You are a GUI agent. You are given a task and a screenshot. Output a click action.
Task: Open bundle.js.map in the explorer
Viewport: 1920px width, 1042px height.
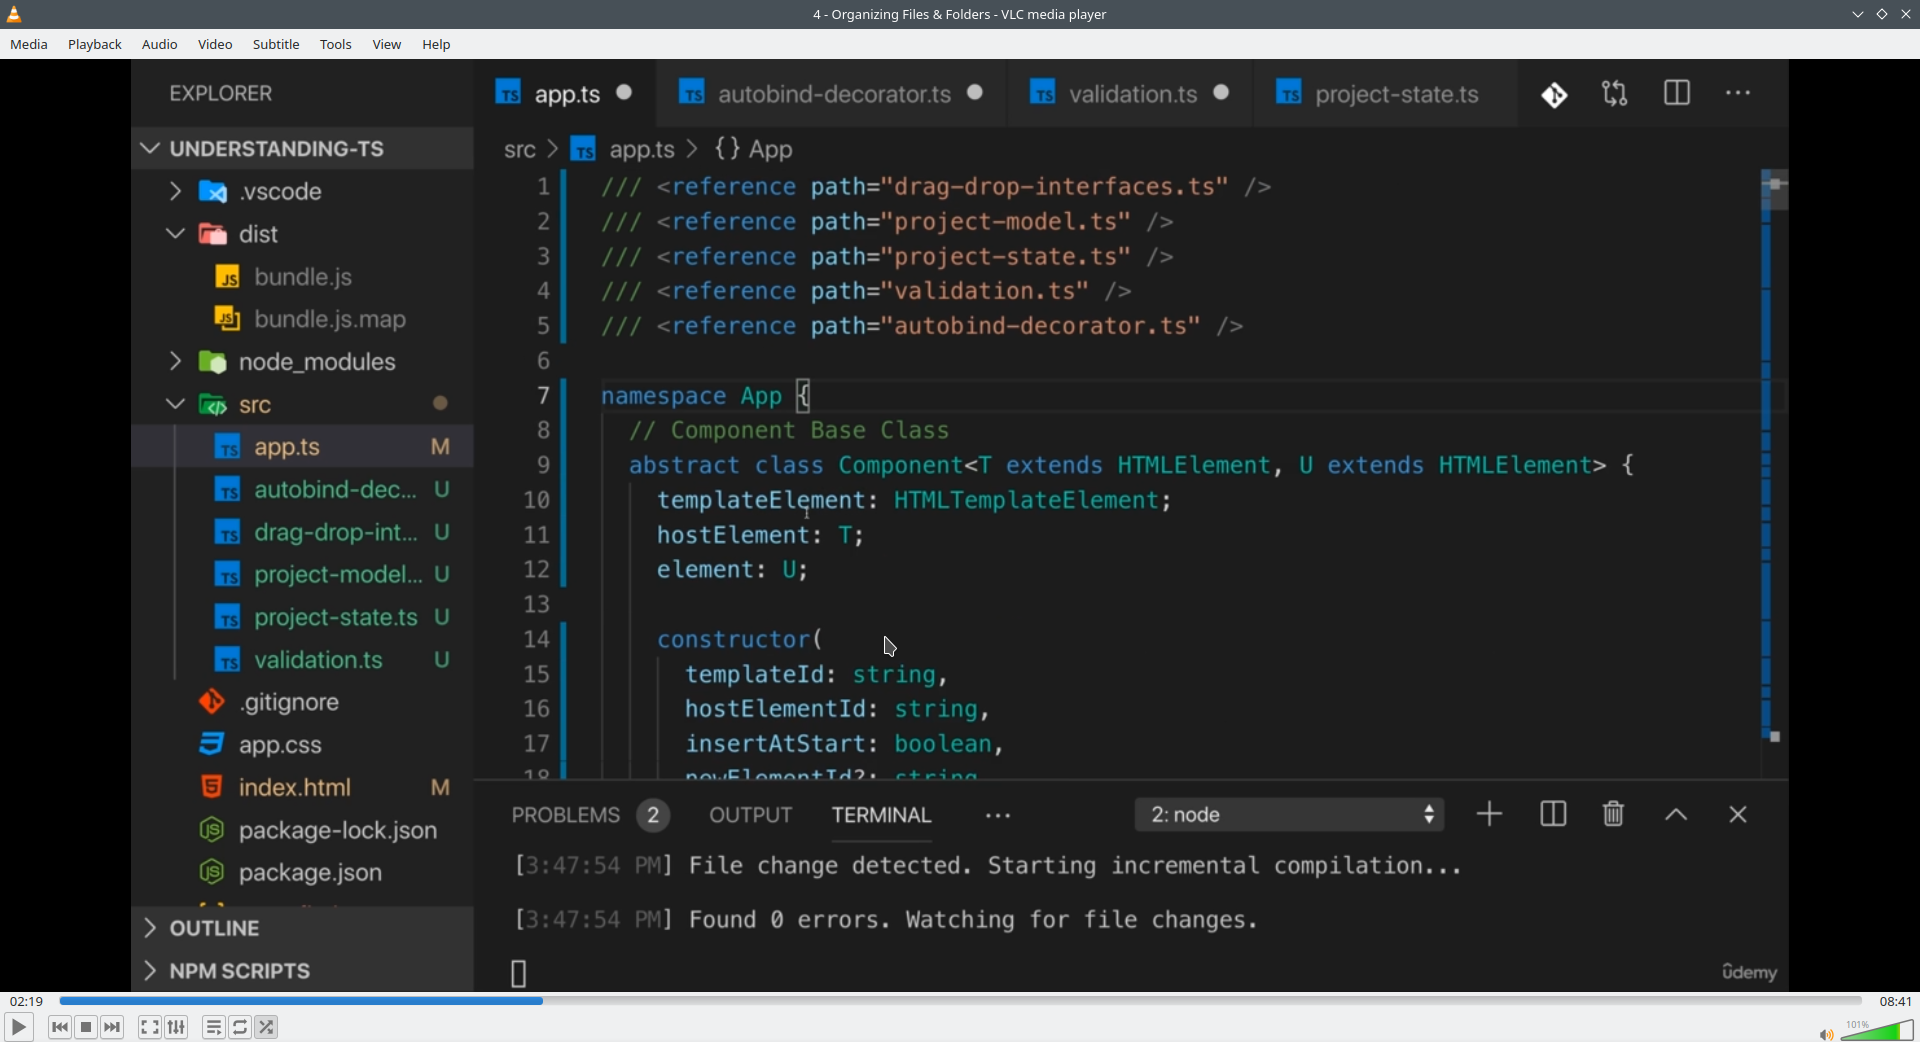click(x=302, y=320)
